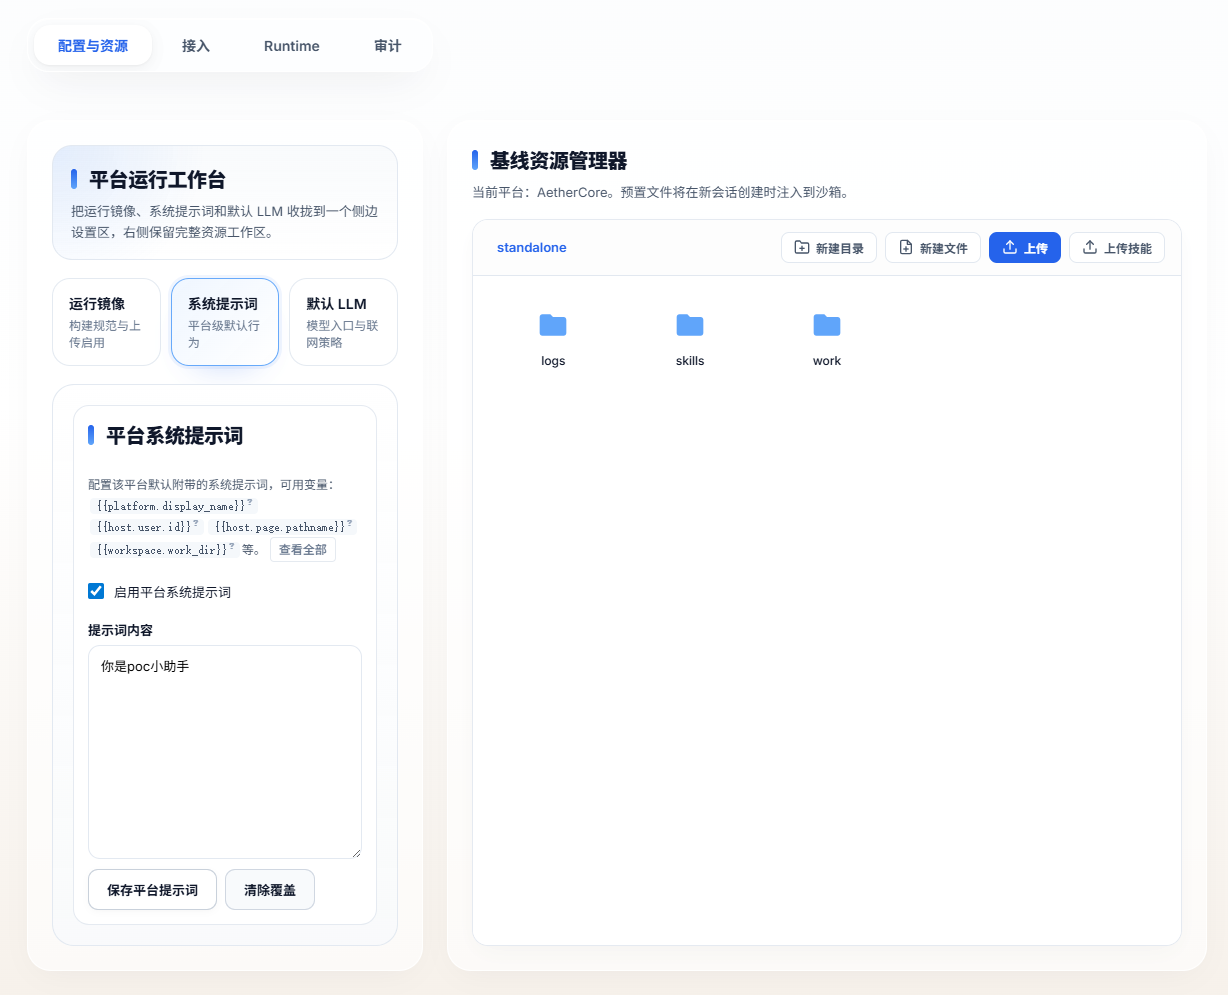
Task: Click the {{workspace.work_dir}} variable tag
Action: pos(163,550)
